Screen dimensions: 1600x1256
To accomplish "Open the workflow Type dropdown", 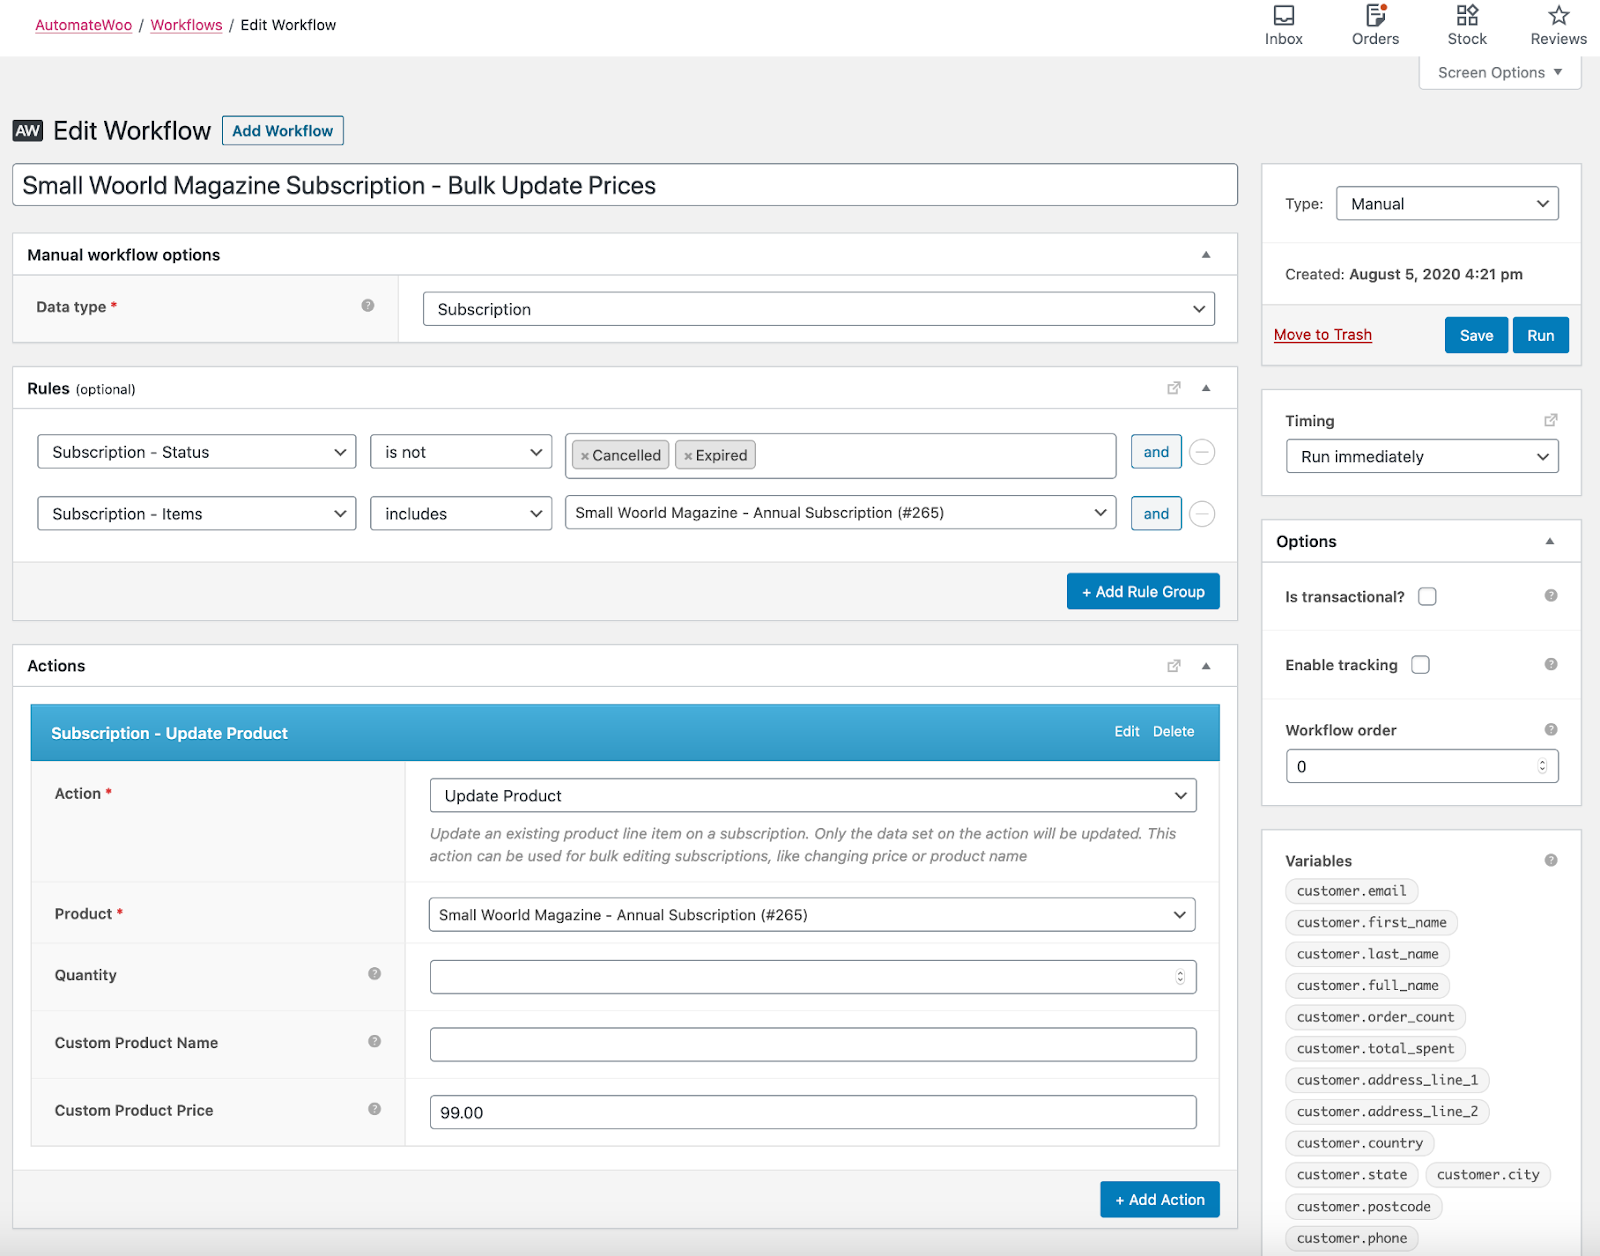I will tap(1447, 204).
